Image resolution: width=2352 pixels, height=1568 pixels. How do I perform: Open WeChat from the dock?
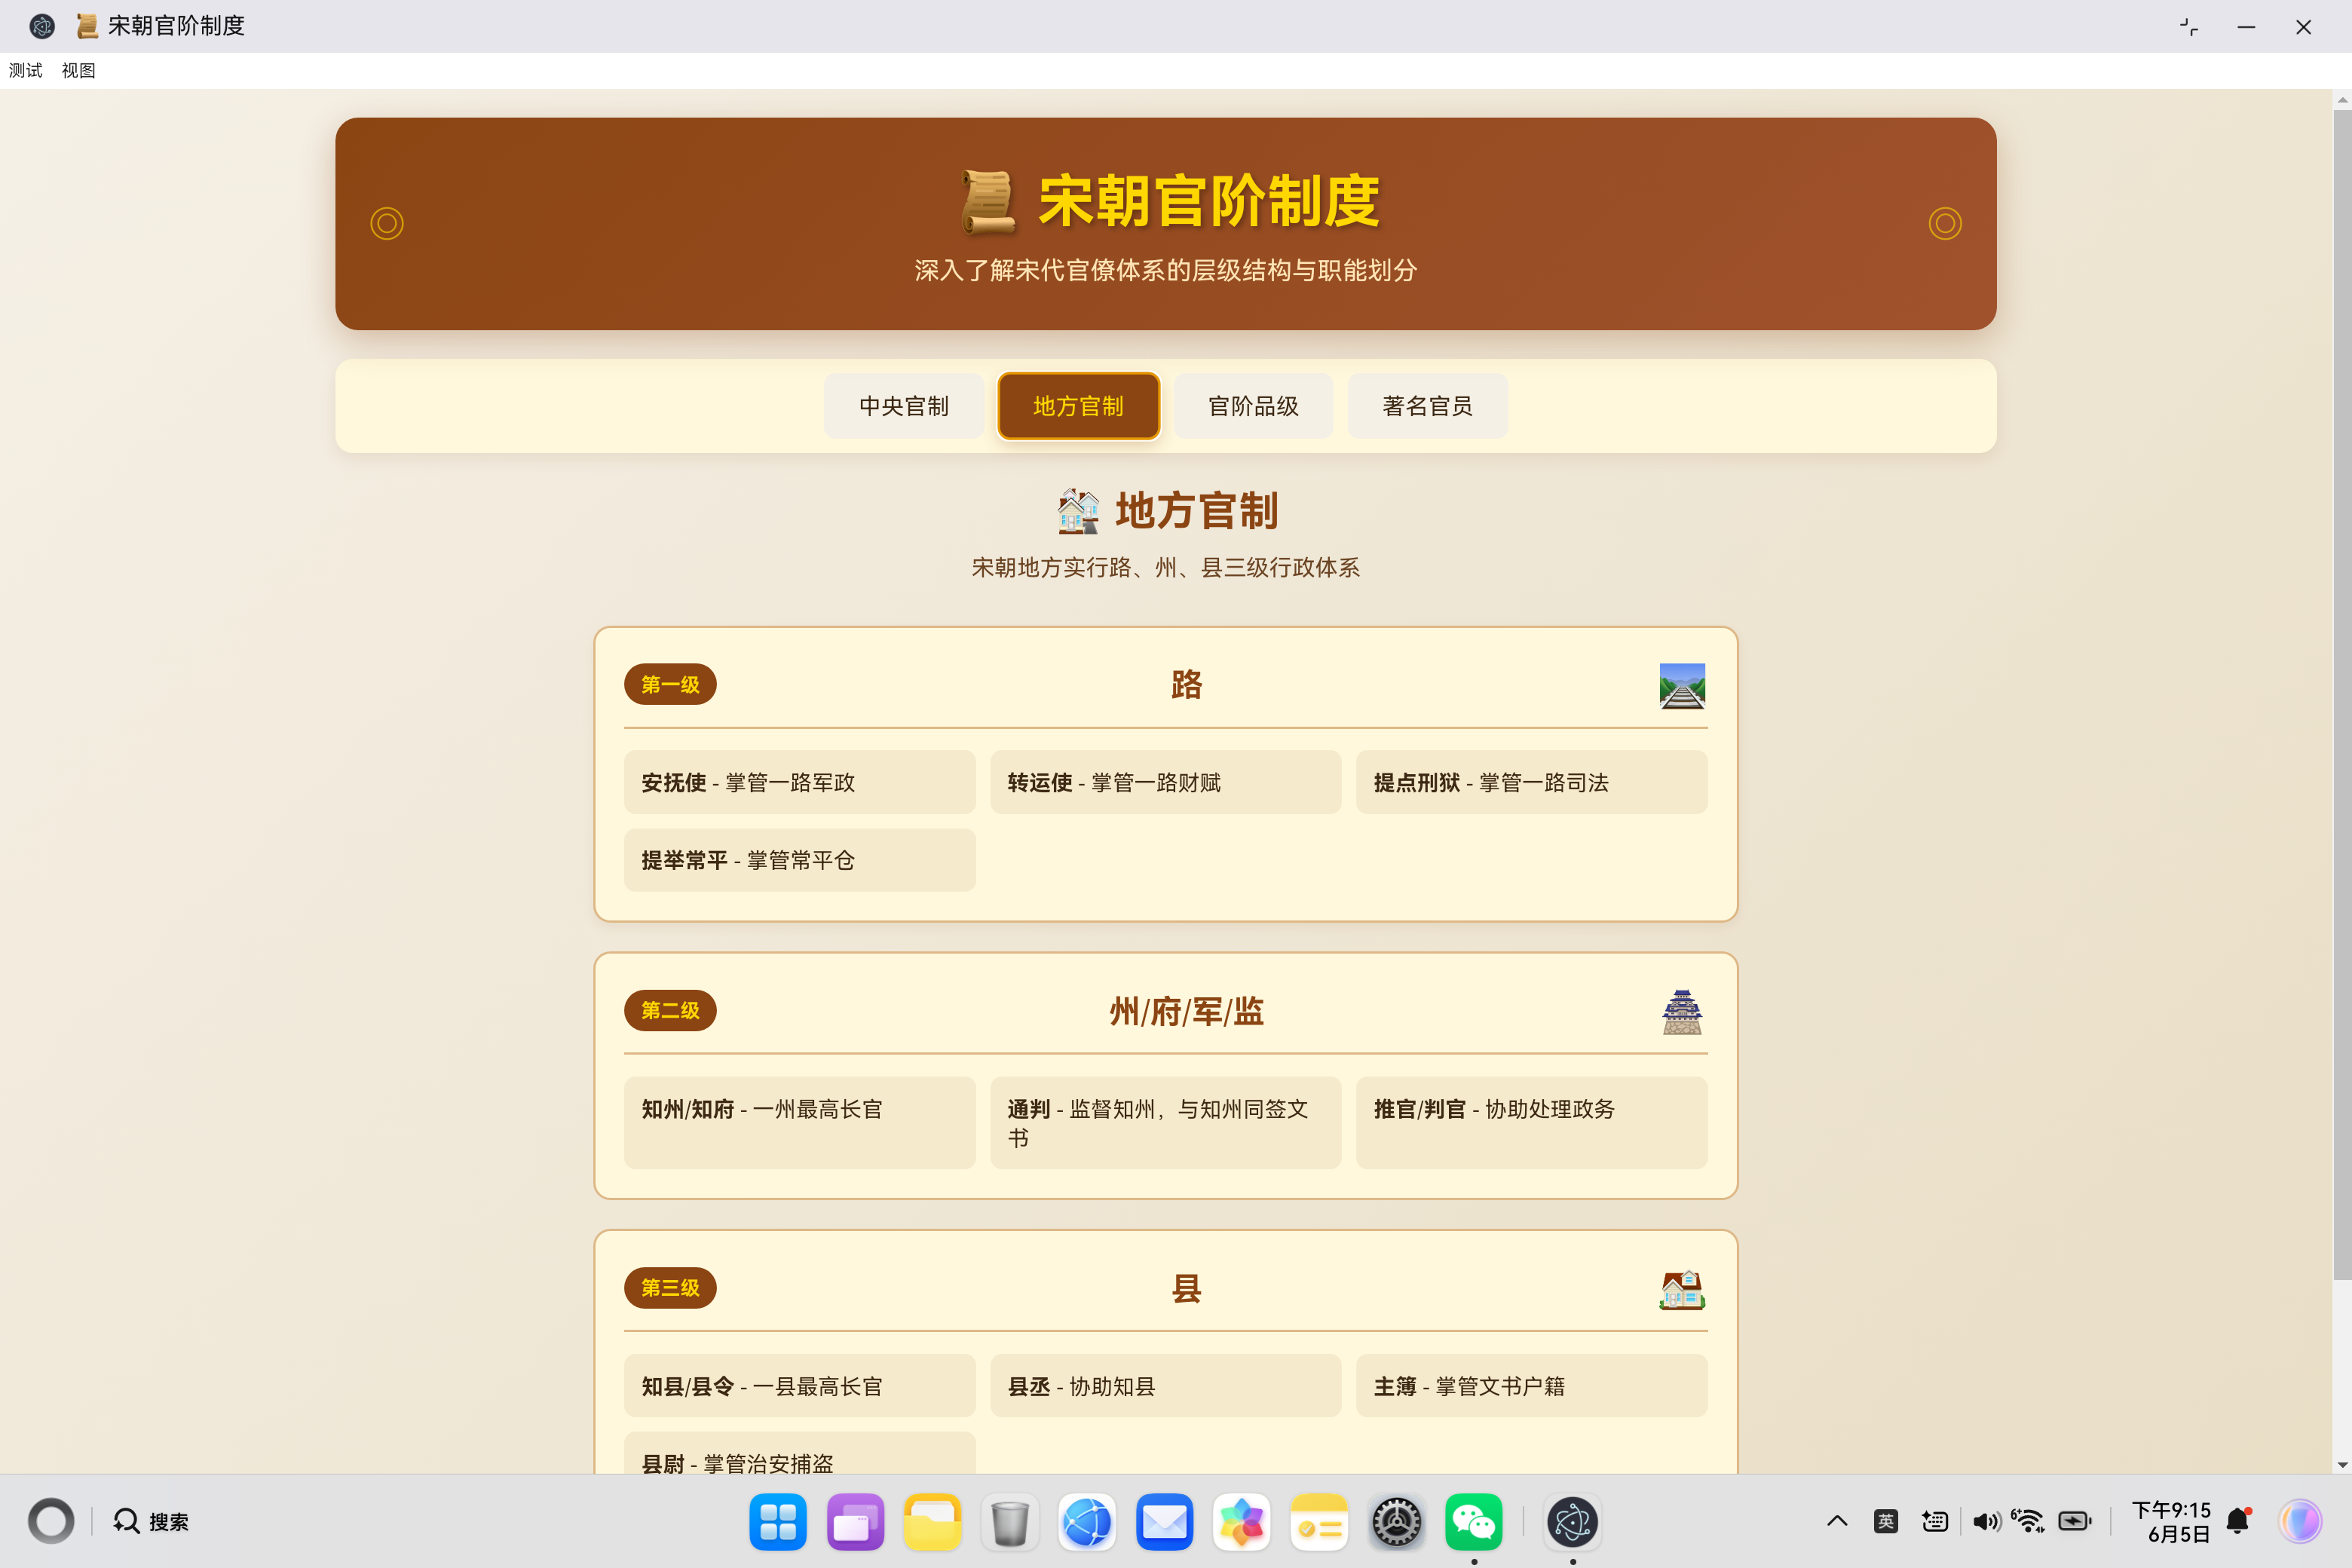tap(1474, 1522)
